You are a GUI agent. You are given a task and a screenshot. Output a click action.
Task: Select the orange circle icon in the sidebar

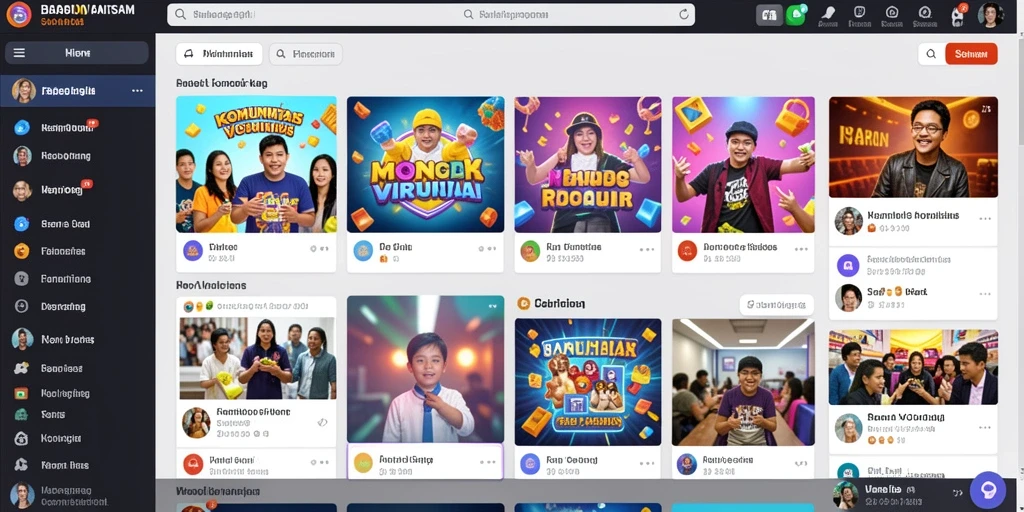(x=22, y=251)
